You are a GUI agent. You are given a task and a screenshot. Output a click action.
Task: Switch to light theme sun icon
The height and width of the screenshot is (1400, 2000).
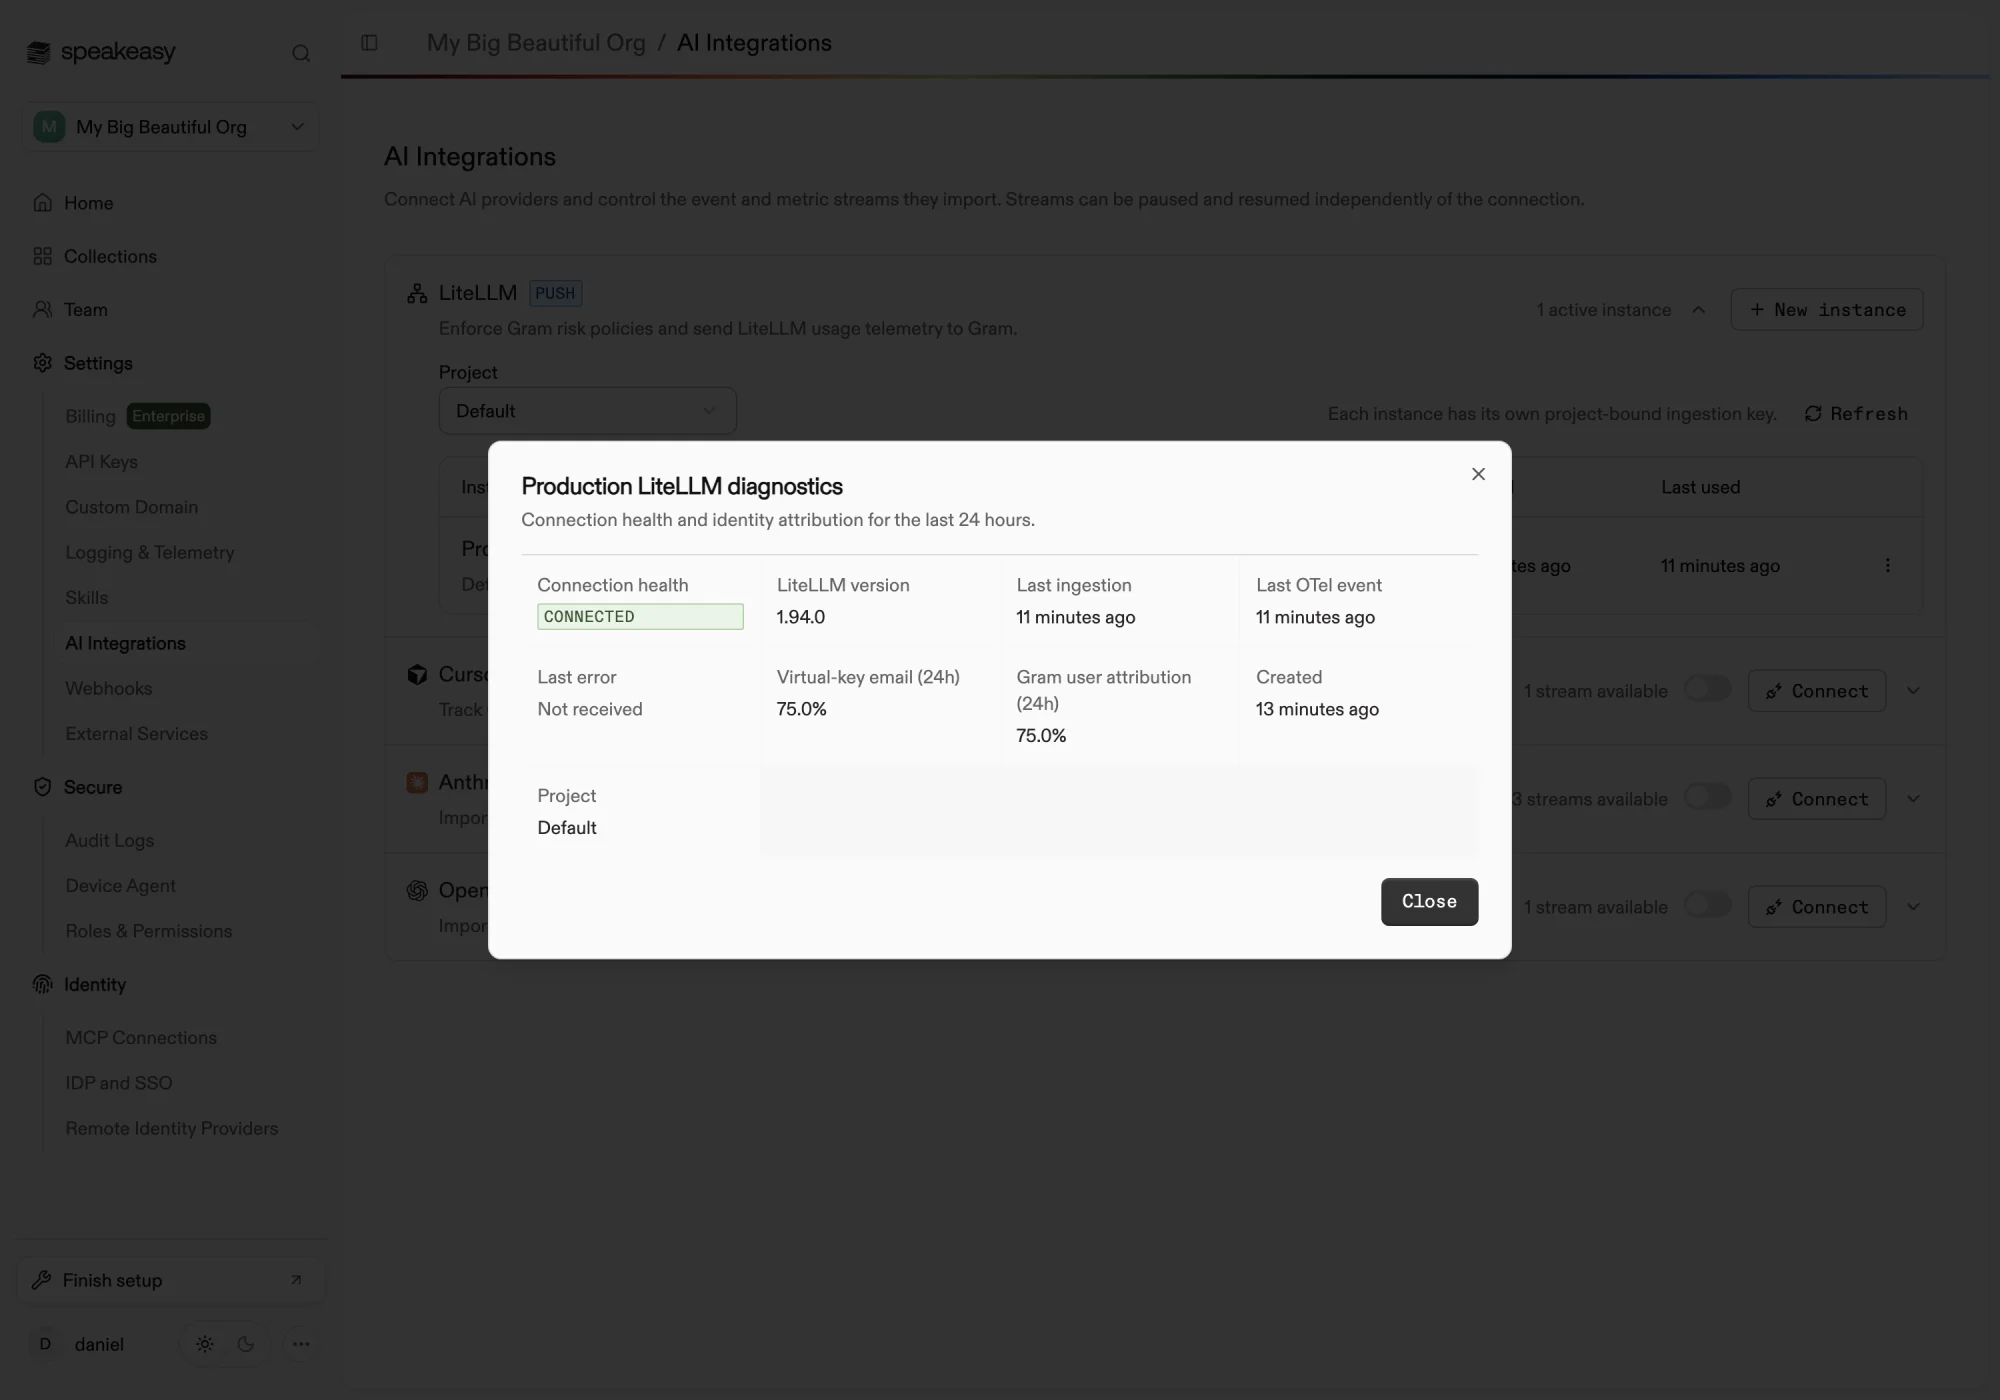coord(205,1344)
